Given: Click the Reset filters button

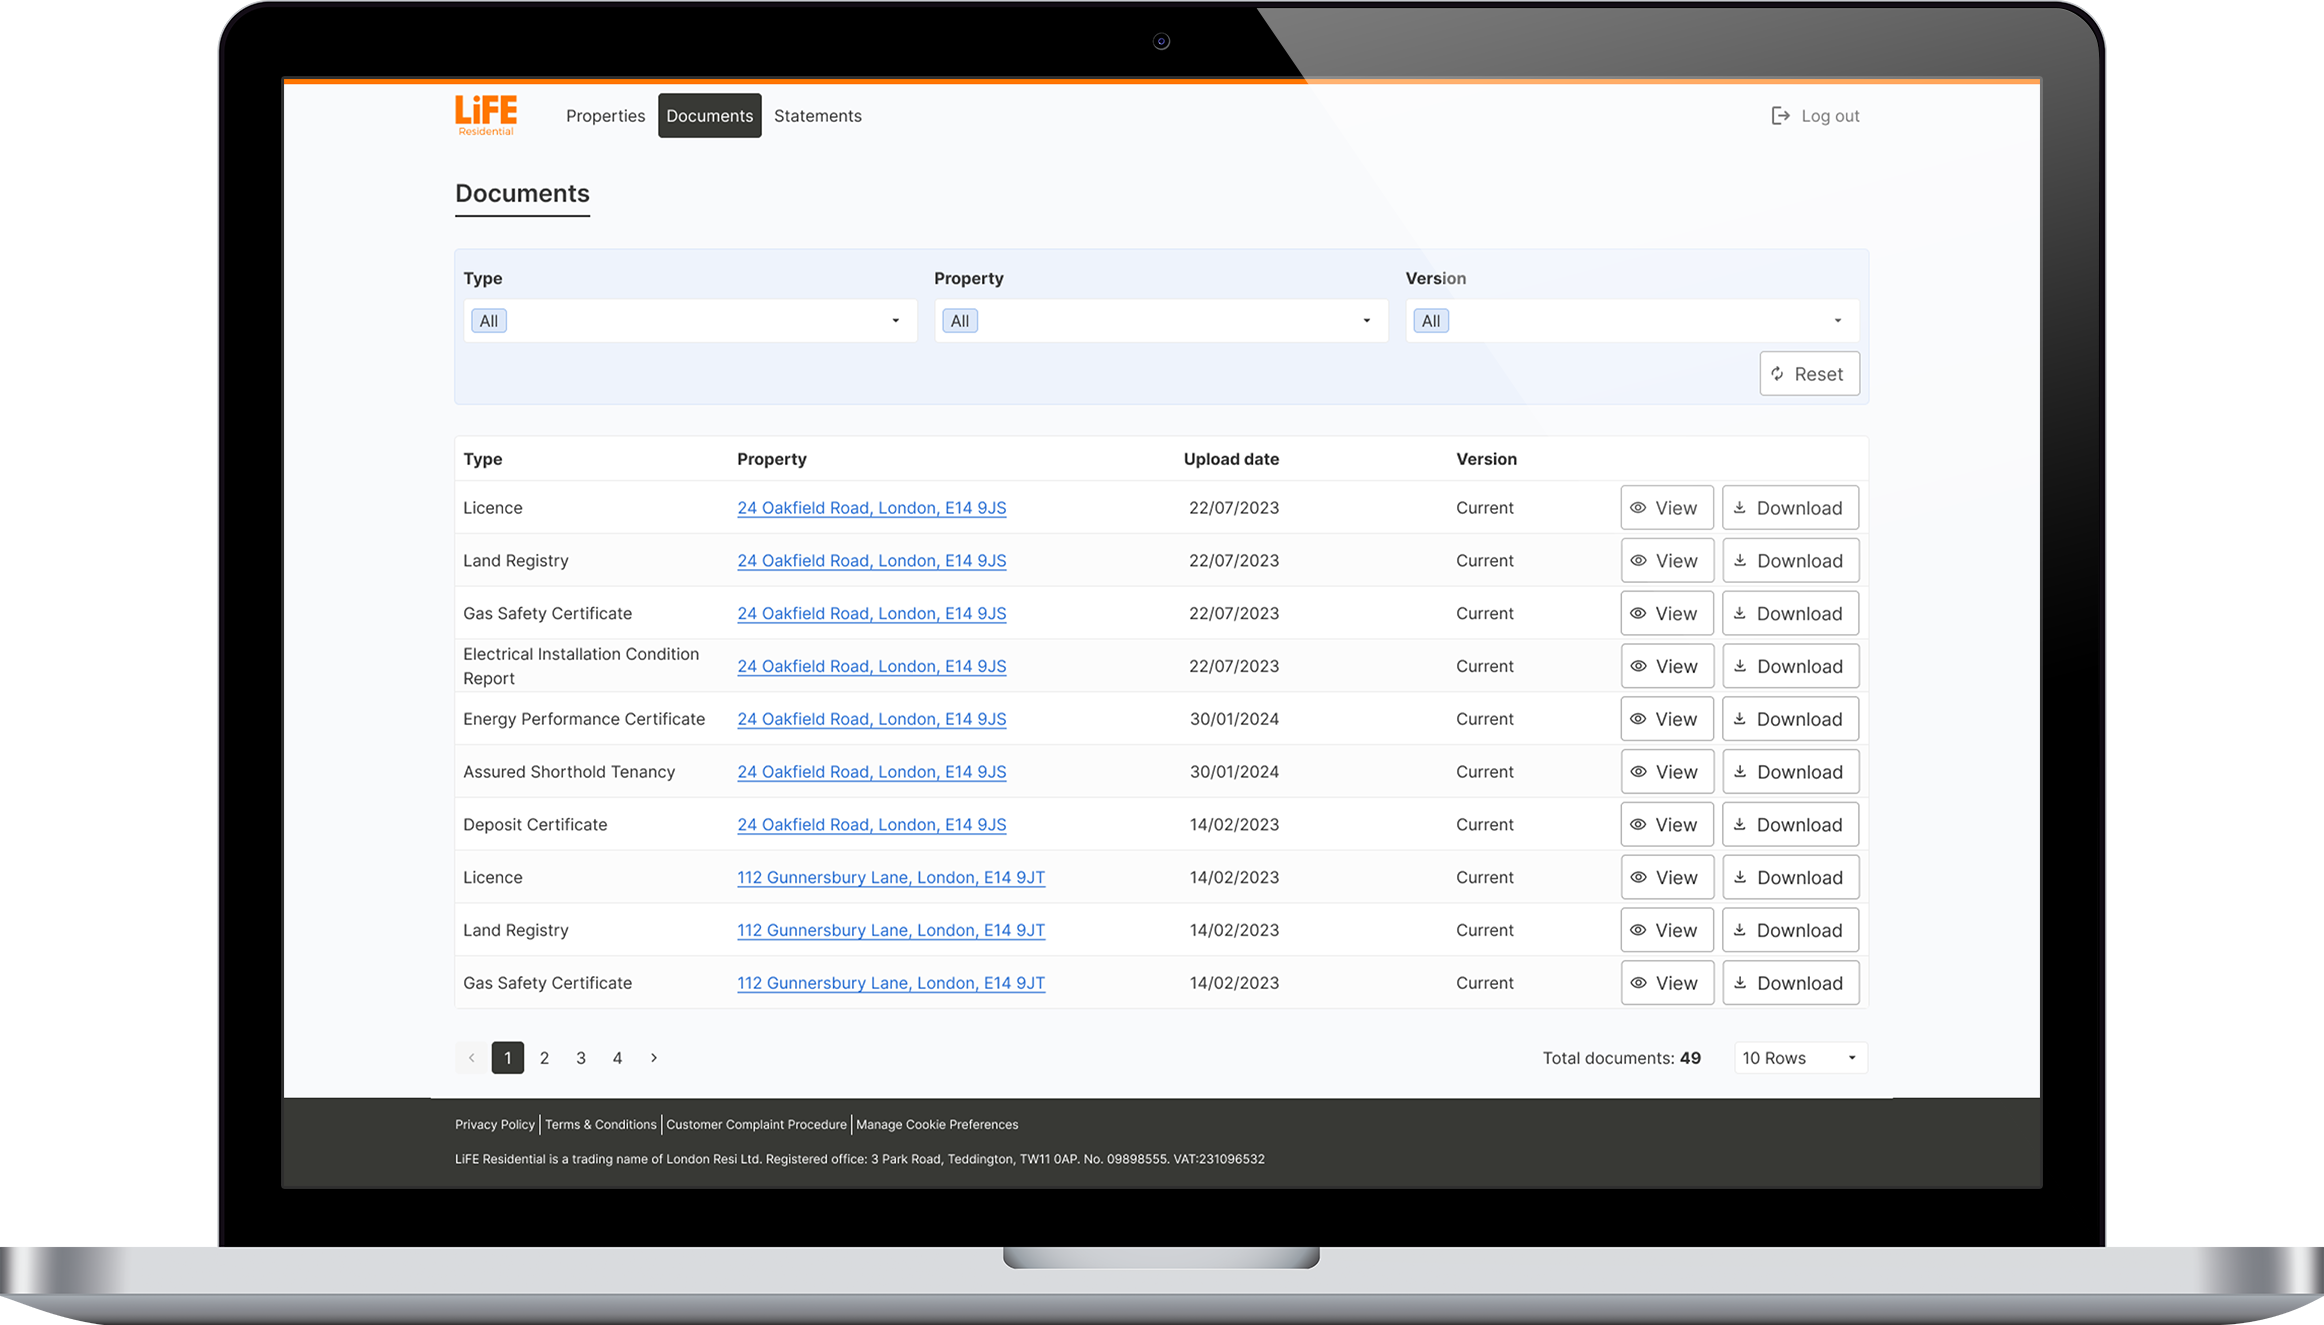Looking at the screenshot, I should click(1809, 374).
